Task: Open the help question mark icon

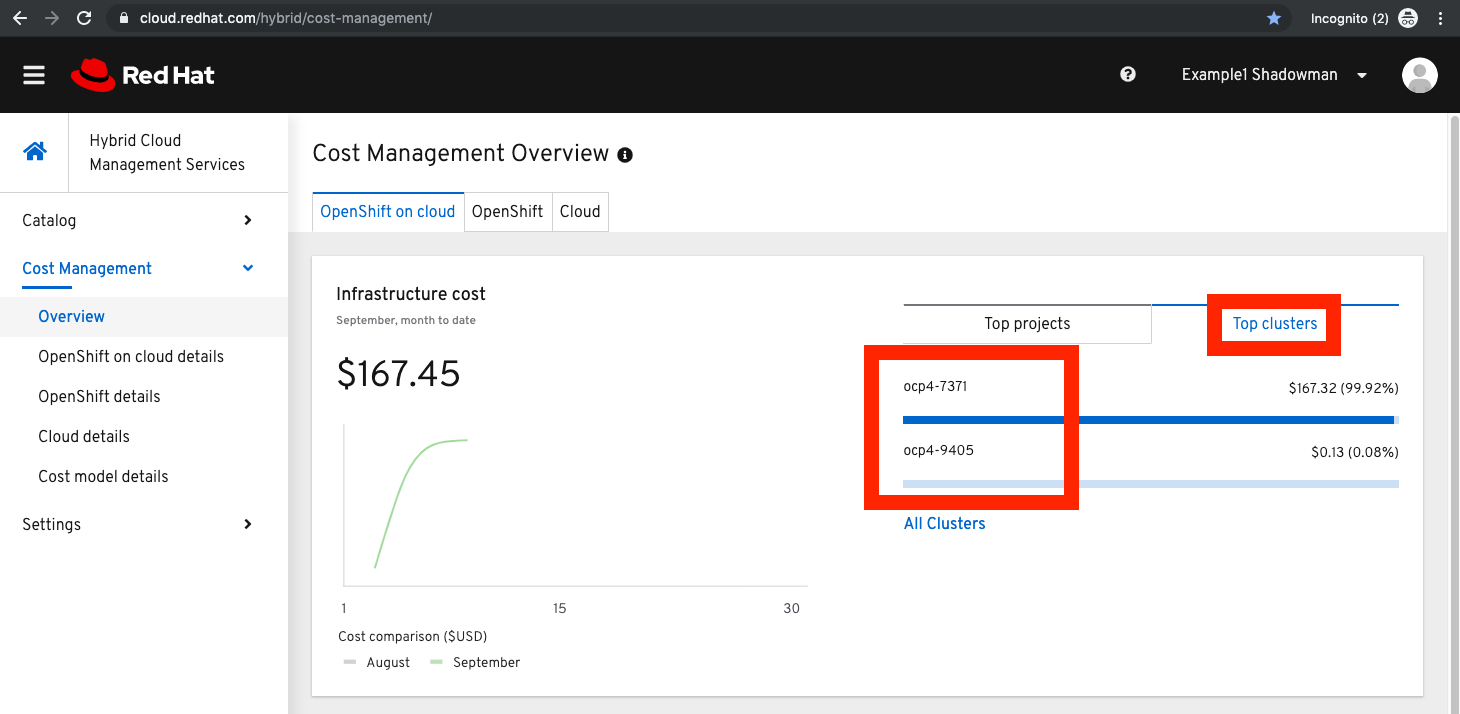Action: coord(1128,74)
